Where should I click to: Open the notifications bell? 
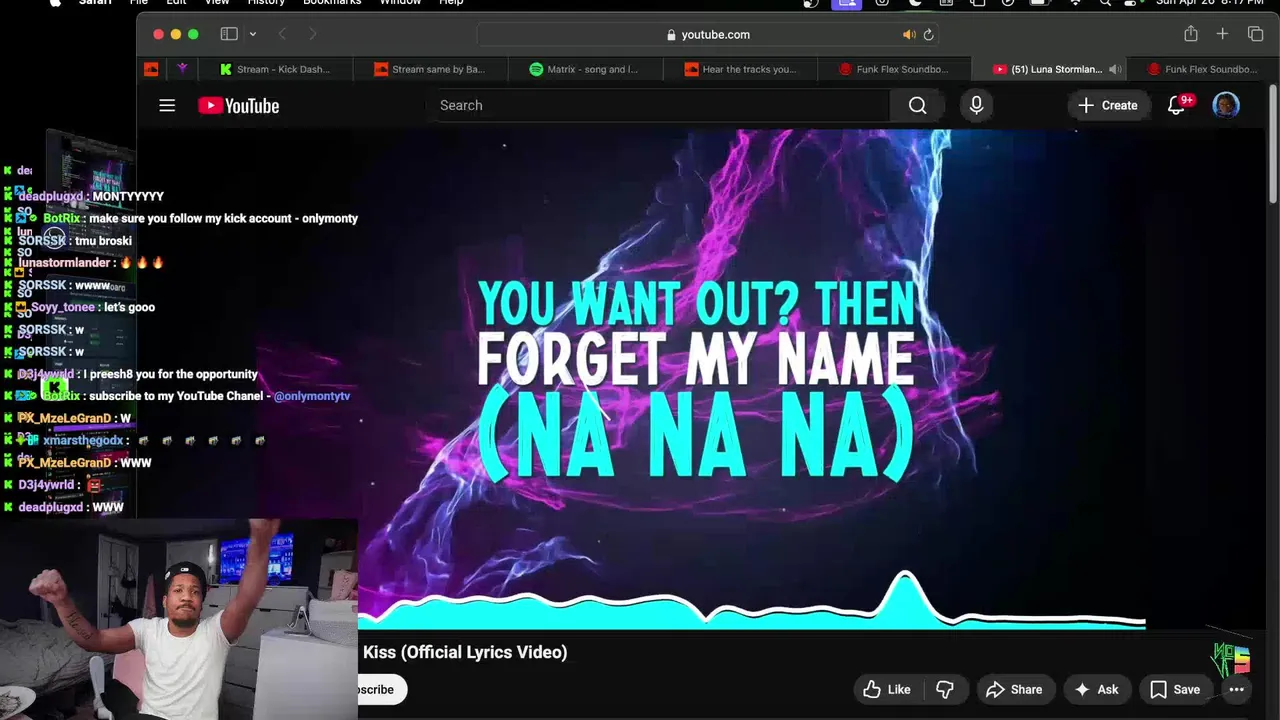[x=1177, y=105]
